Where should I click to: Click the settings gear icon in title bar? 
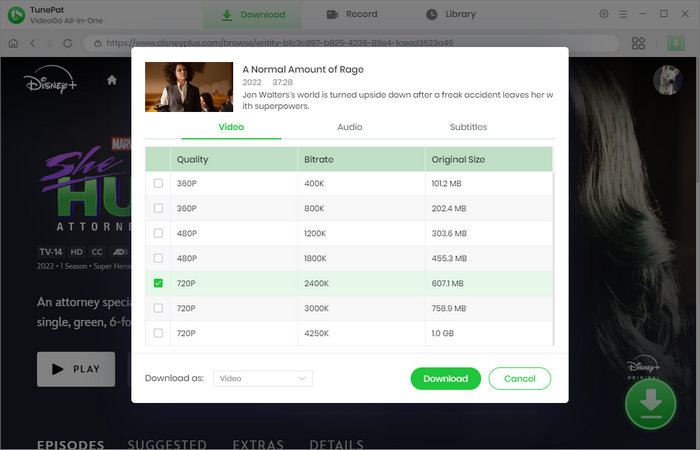[x=603, y=14]
